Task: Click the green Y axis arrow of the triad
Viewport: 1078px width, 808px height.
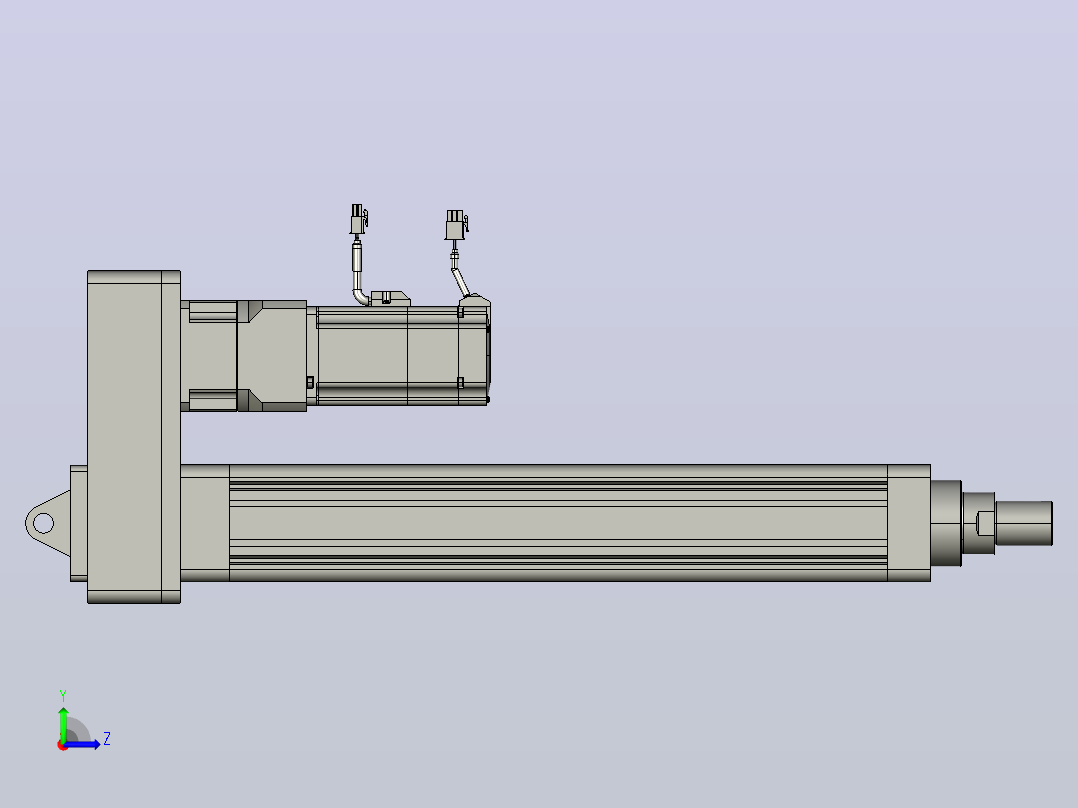Action: 63,723
